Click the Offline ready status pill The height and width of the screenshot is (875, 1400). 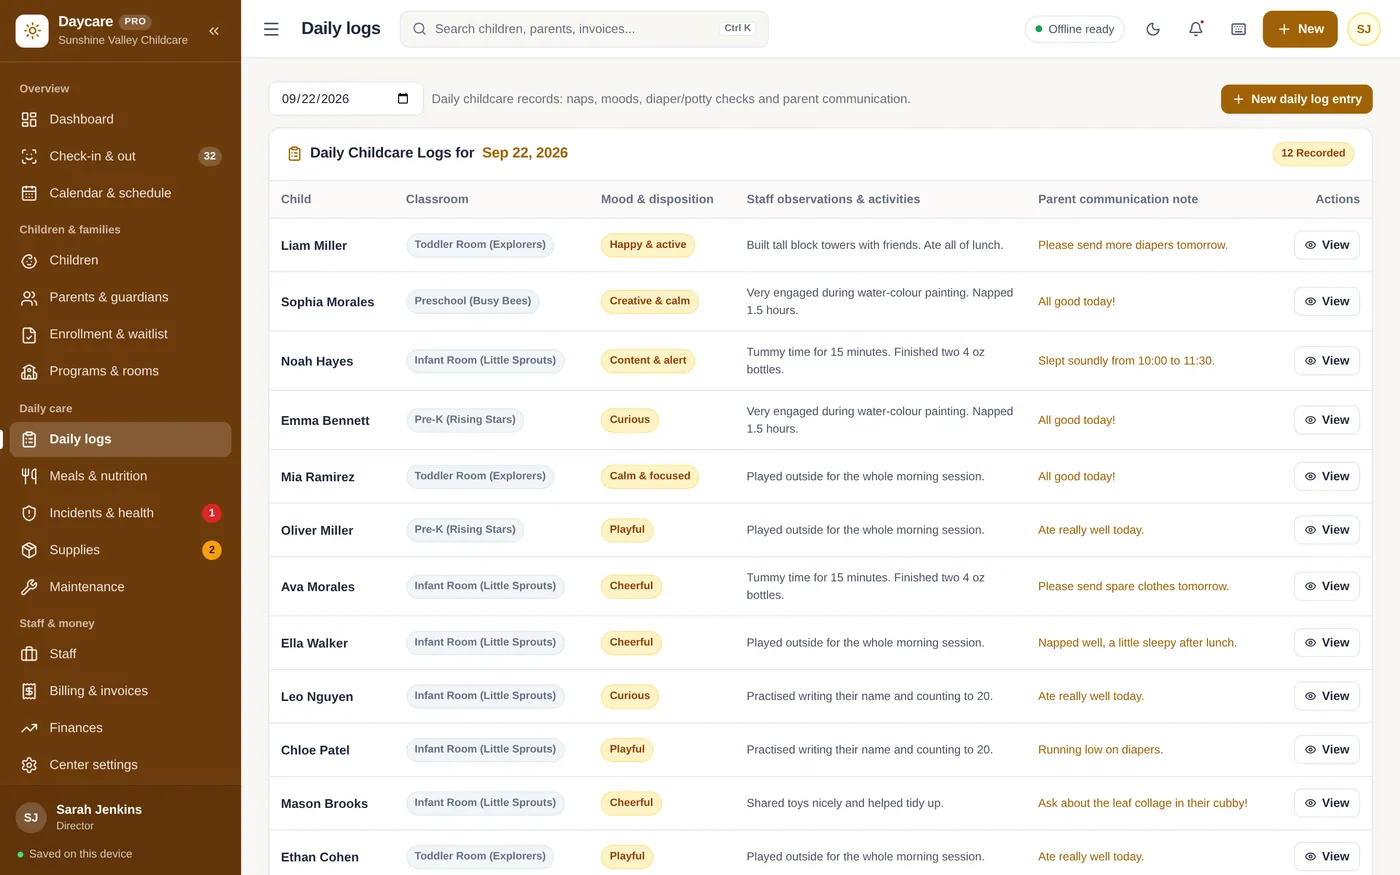[x=1075, y=29]
